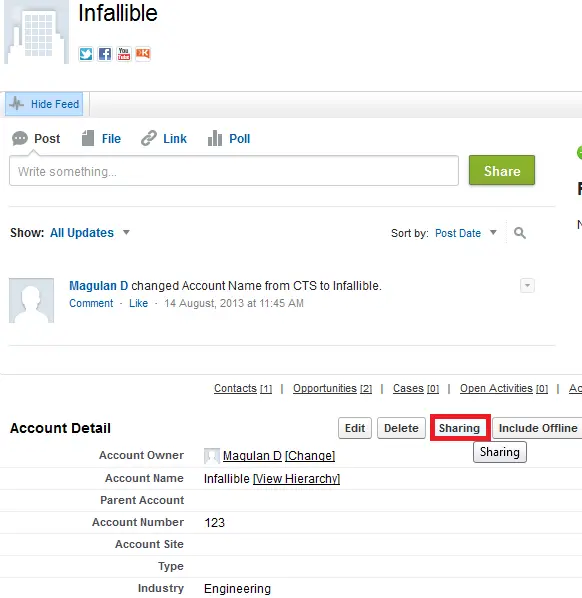Screen dimensions: 582x598
Task: Open the Klout social icon
Action: click(143, 54)
